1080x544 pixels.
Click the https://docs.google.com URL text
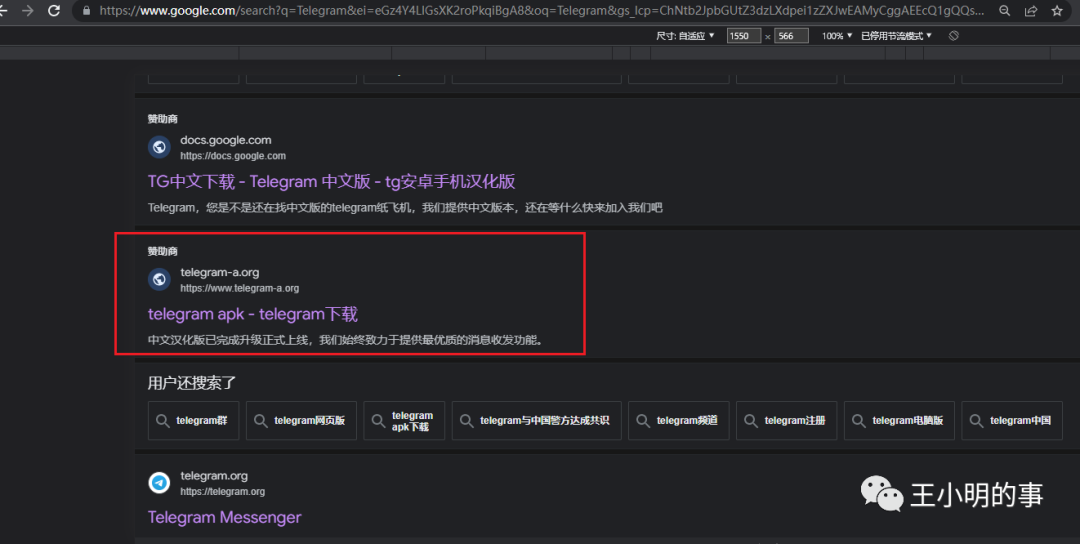[233, 156]
